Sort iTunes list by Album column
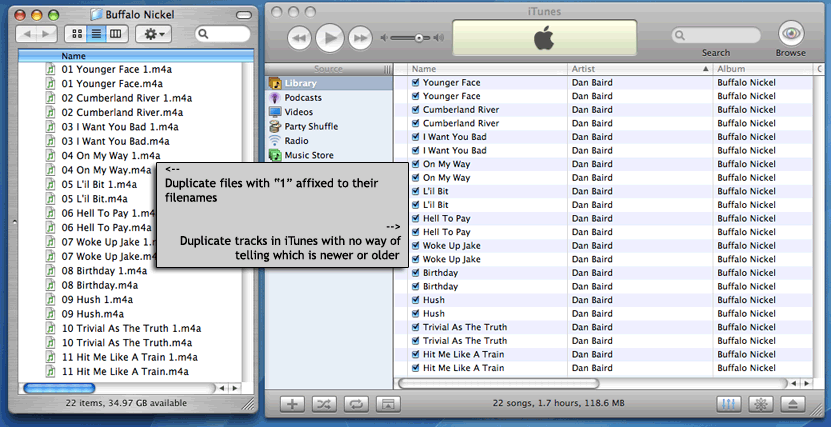Screen dimensions: 831x427 [762, 69]
